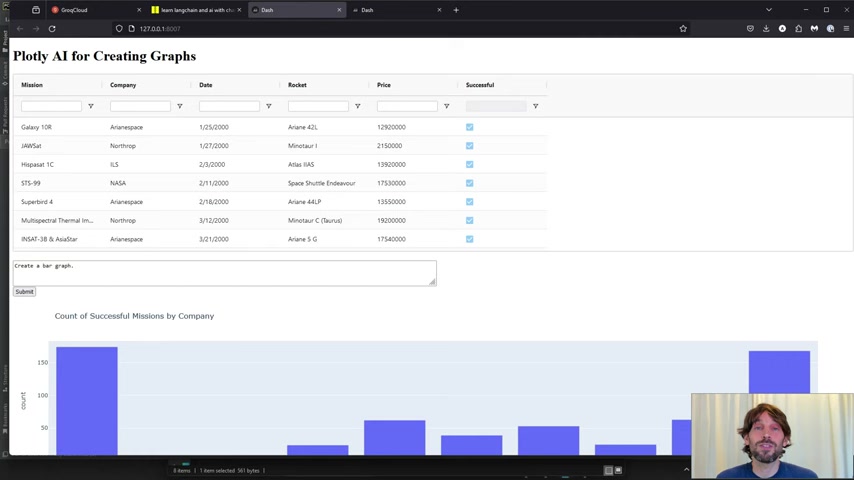This screenshot has width=854, height=480.
Task: Select the date cell '3/21/2000'
Action: point(214,239)
